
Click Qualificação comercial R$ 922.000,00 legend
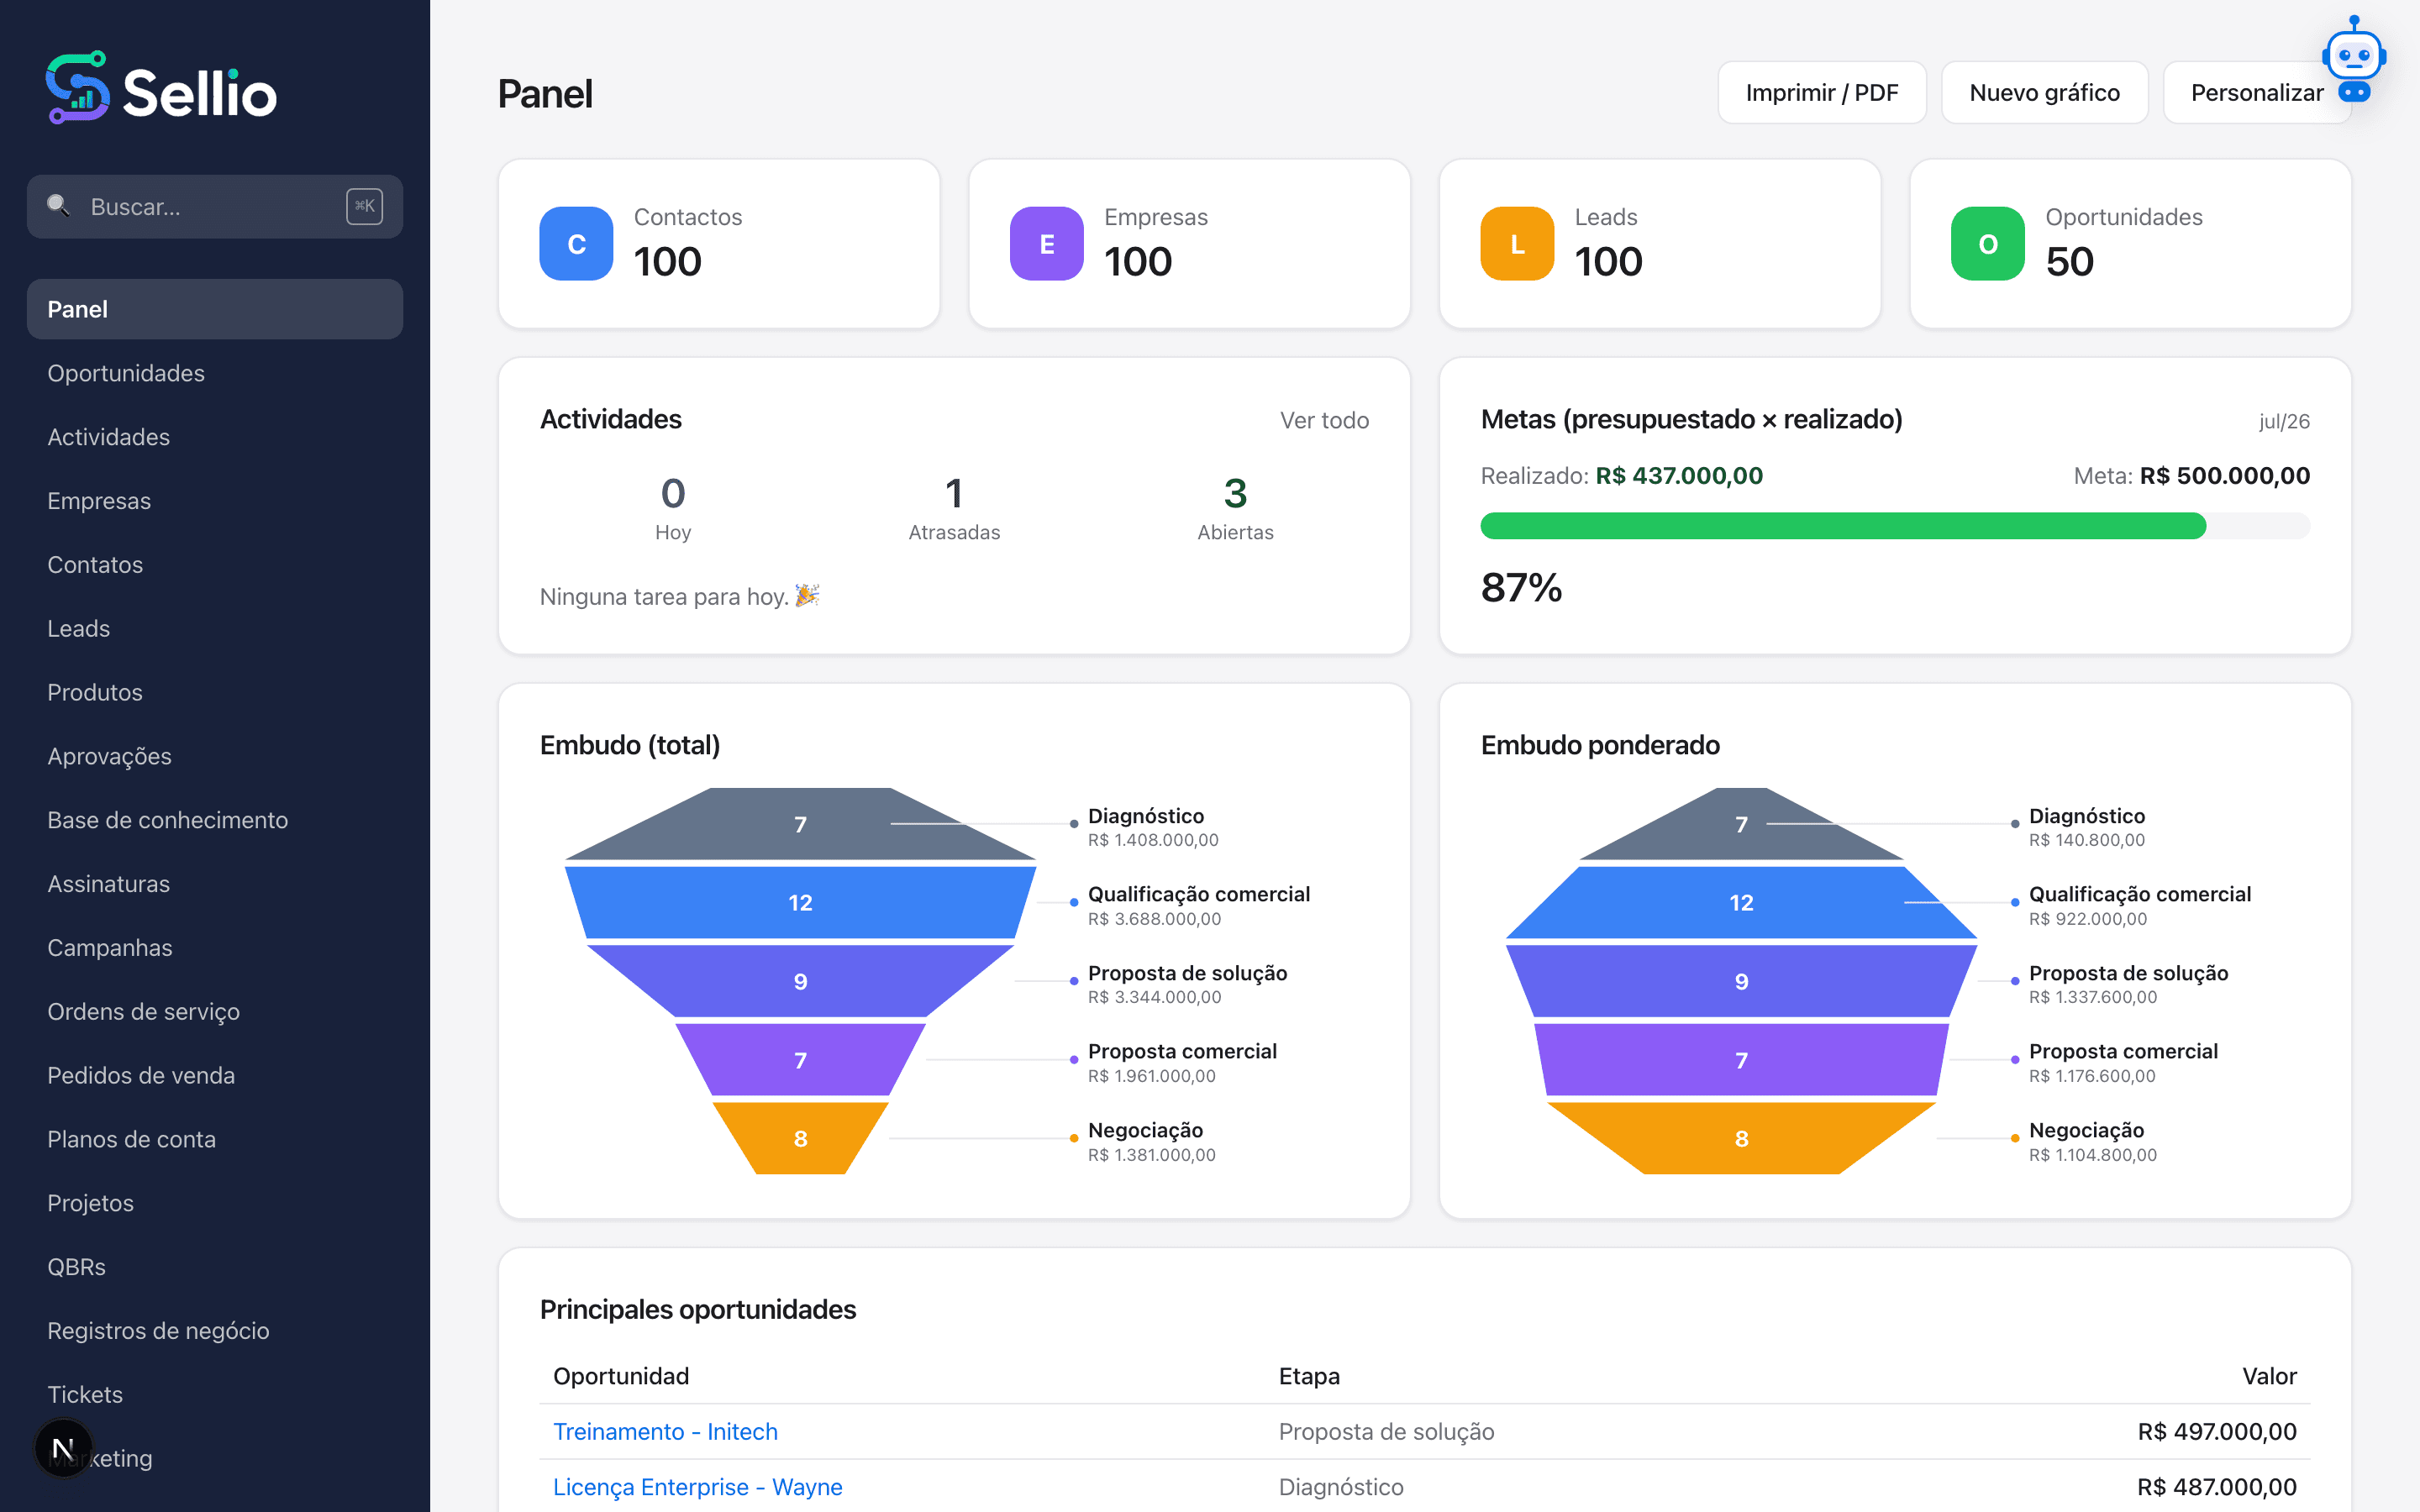pyautogui.click(x=2140, y=906)
